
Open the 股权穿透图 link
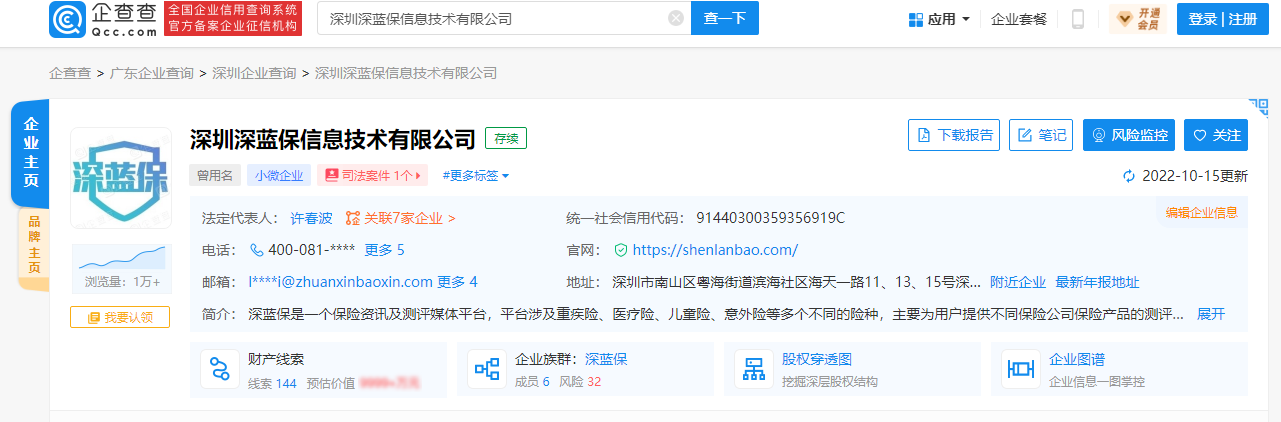pos(817,360)
